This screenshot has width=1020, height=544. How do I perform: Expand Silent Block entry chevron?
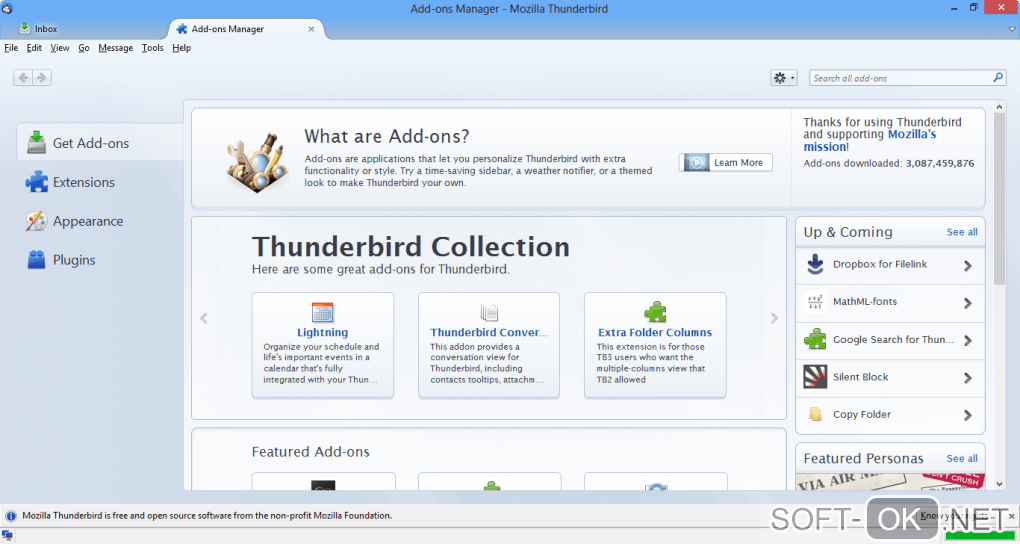[968, 378]
